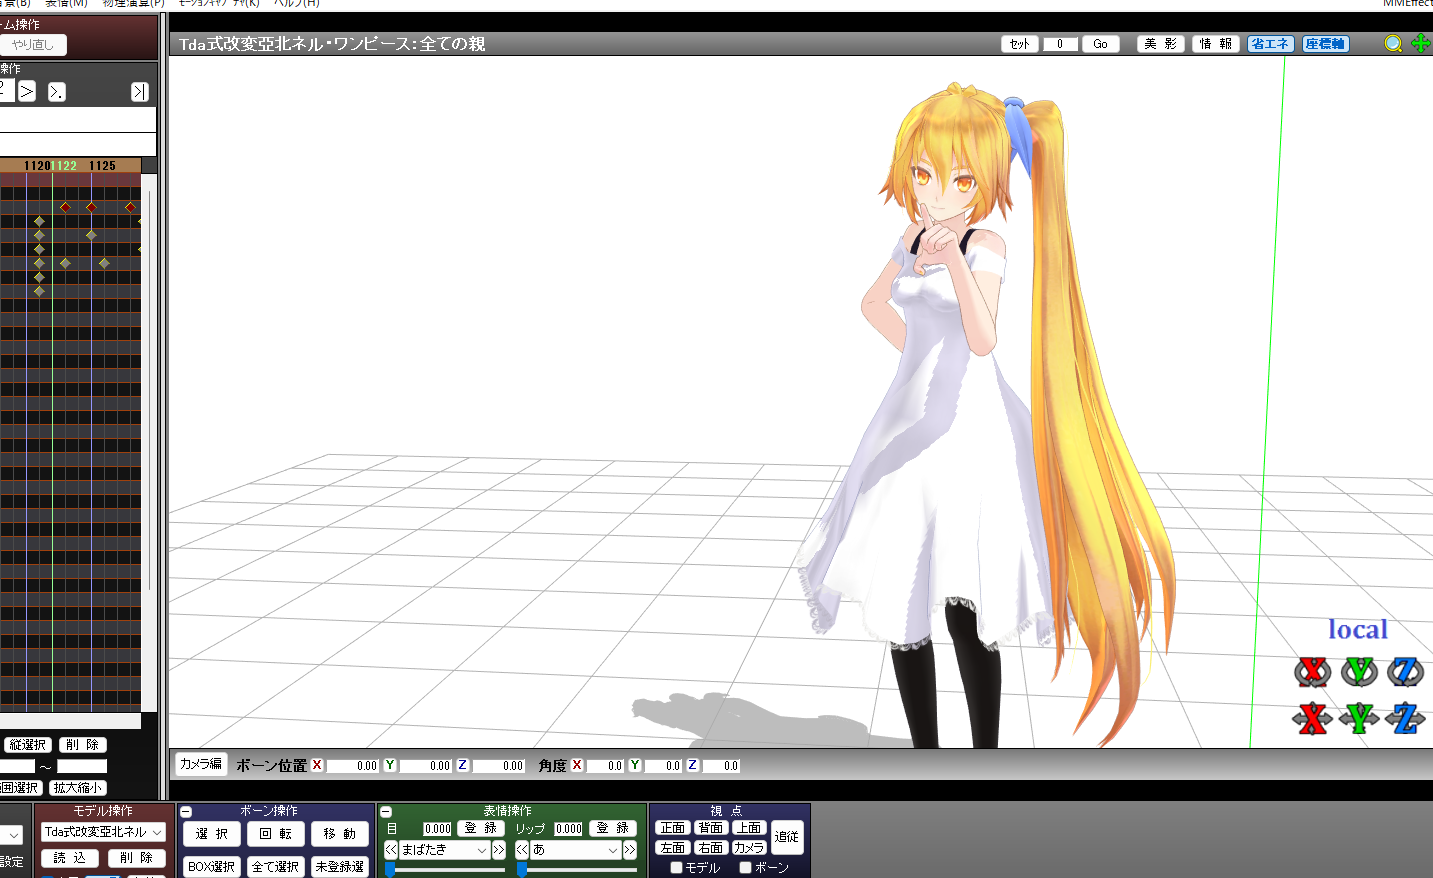
Task: Click the Z axis rotation icon under local
Action: click(1405, 672)
